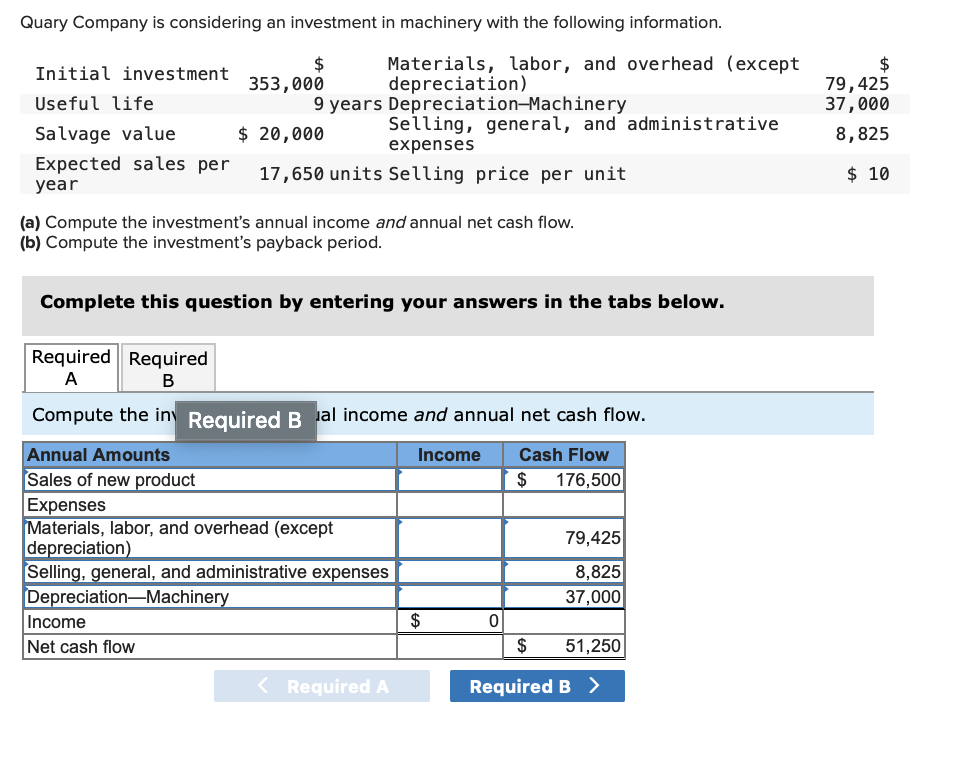
Task: Click the right chevron on Required B button
Action: point(594,685)
